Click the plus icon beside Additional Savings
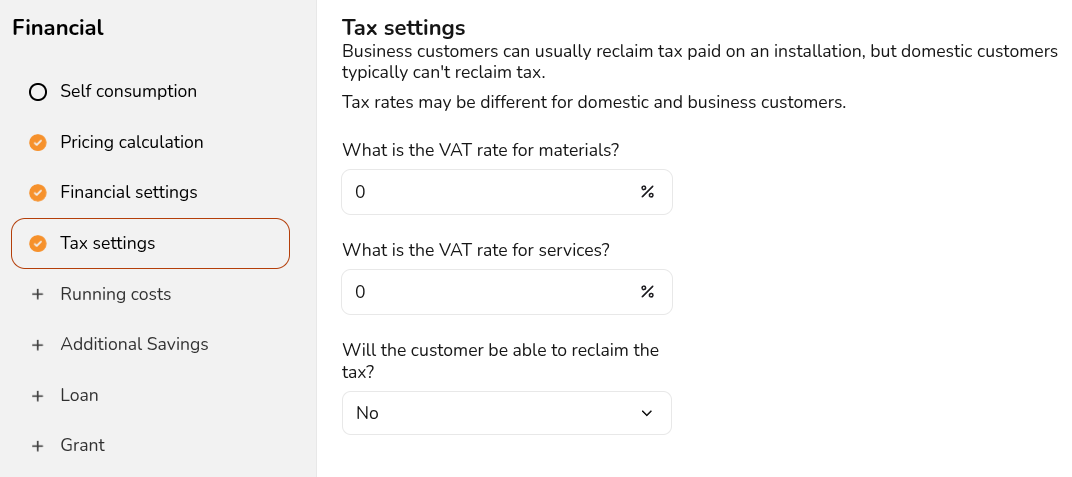The height and width of the screenshot is (477, 1072). (x=38, y=344)
